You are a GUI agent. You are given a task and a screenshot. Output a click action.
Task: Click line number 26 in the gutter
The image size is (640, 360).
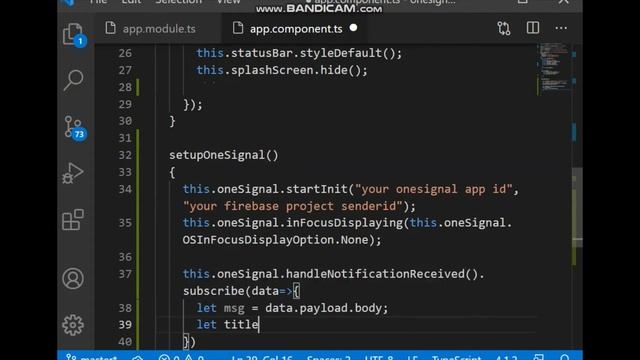[125, 53]
